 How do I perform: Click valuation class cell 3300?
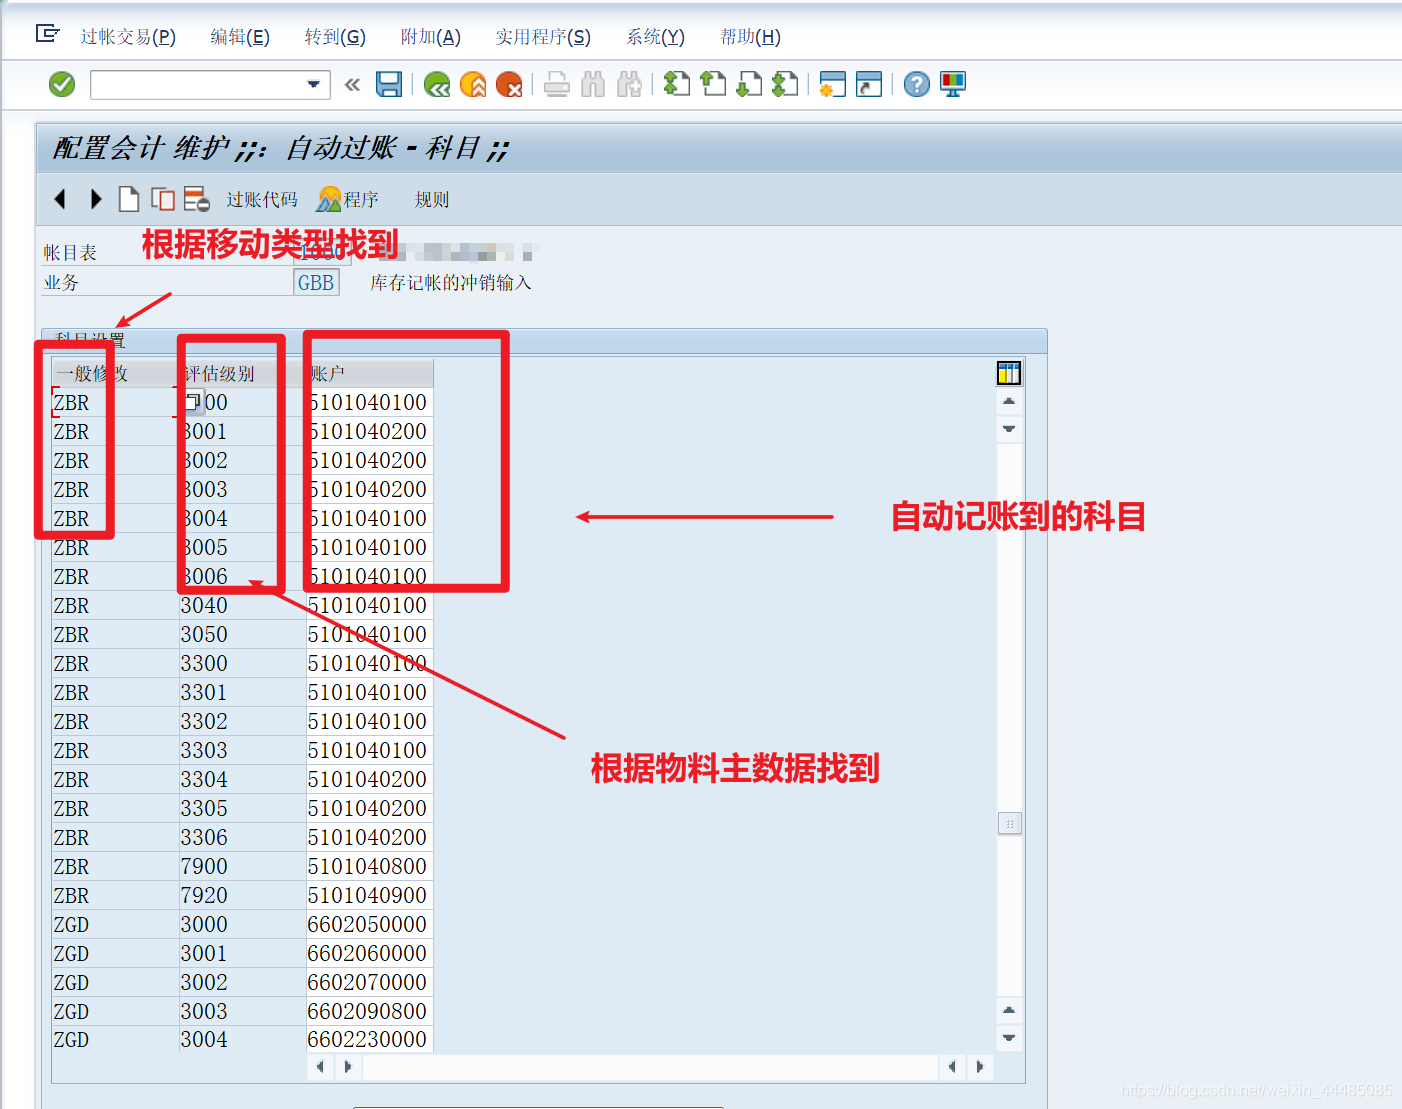[x=242, y=664]
